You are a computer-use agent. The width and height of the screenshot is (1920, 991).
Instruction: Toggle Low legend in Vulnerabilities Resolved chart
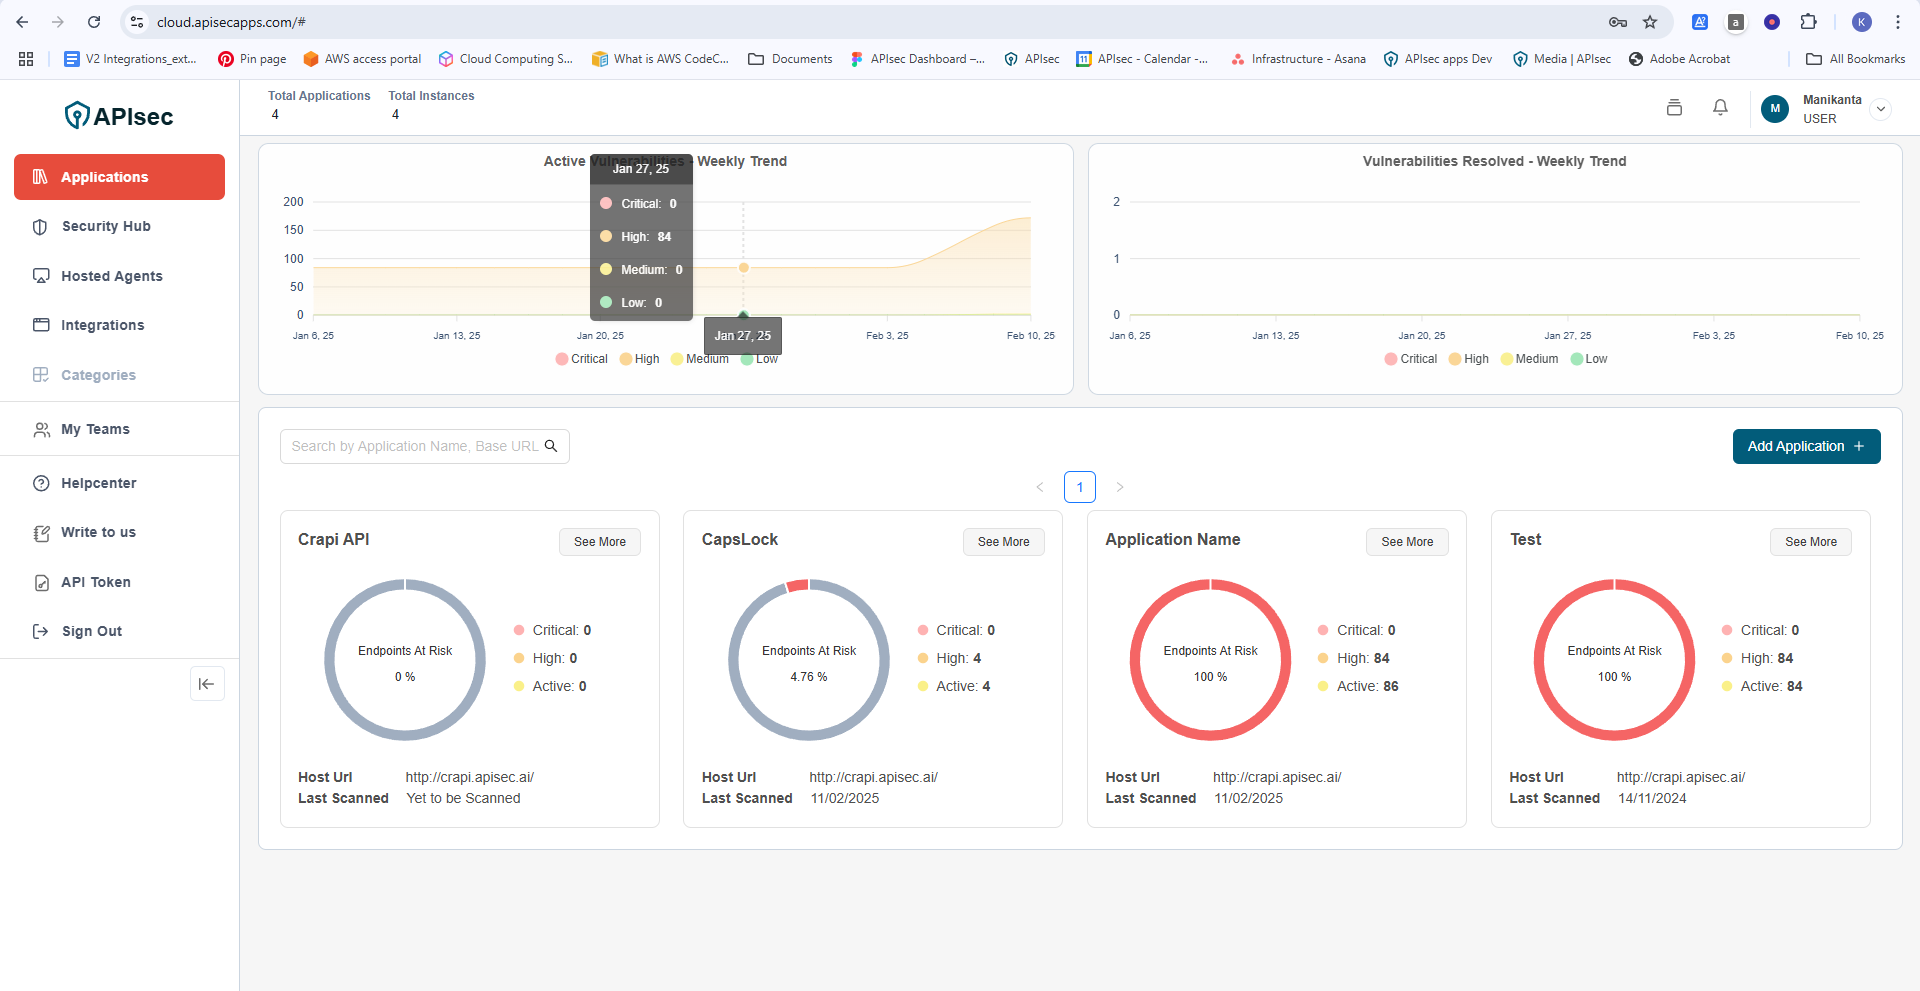coord(1588,359)
